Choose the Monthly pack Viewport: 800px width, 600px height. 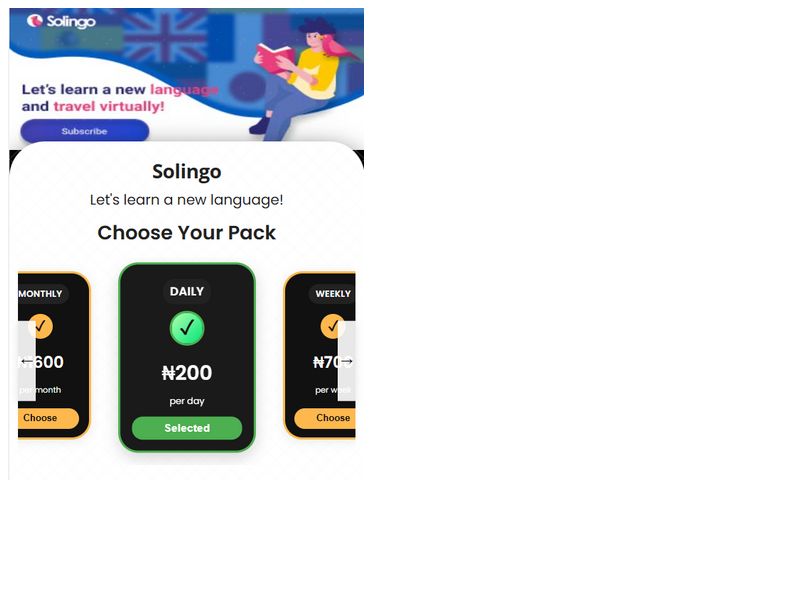point(47,418)
